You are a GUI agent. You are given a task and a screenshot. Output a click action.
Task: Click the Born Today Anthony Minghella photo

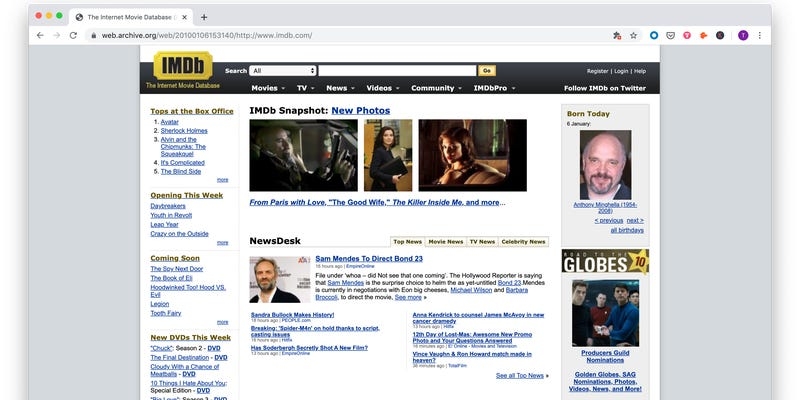tap(605, 165)
